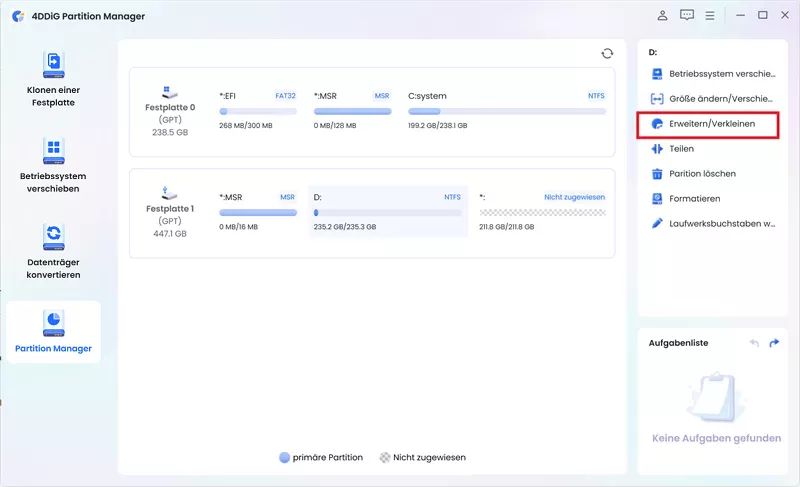Select the *:EFI FAT32 partition
The height and width of the screenshot is (487, 800).
258,111
